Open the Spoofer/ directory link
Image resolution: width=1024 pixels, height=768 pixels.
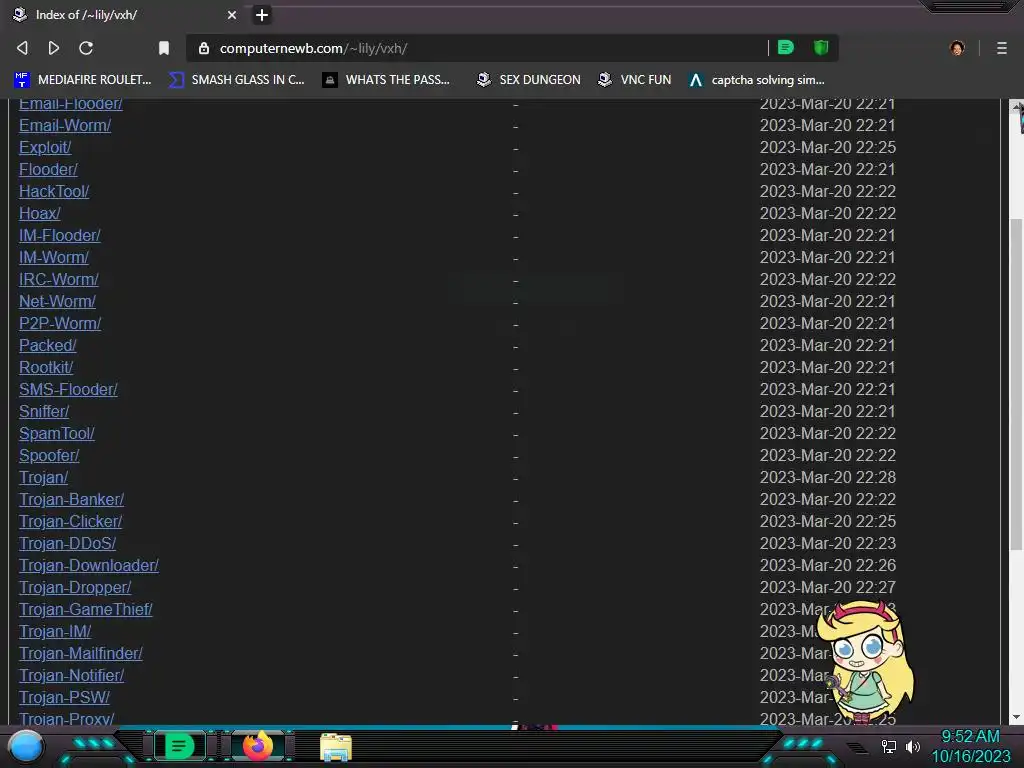pyautogui.click(x=49, y=456)
